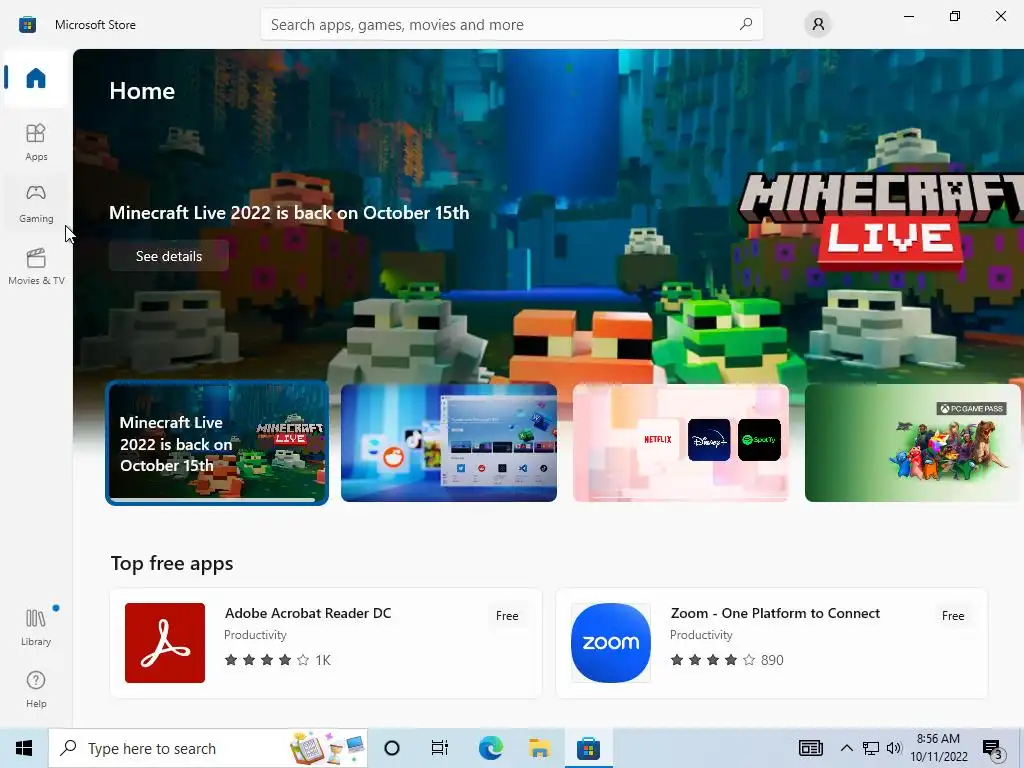Show hidden system tray icons

(x=846, y=748)
